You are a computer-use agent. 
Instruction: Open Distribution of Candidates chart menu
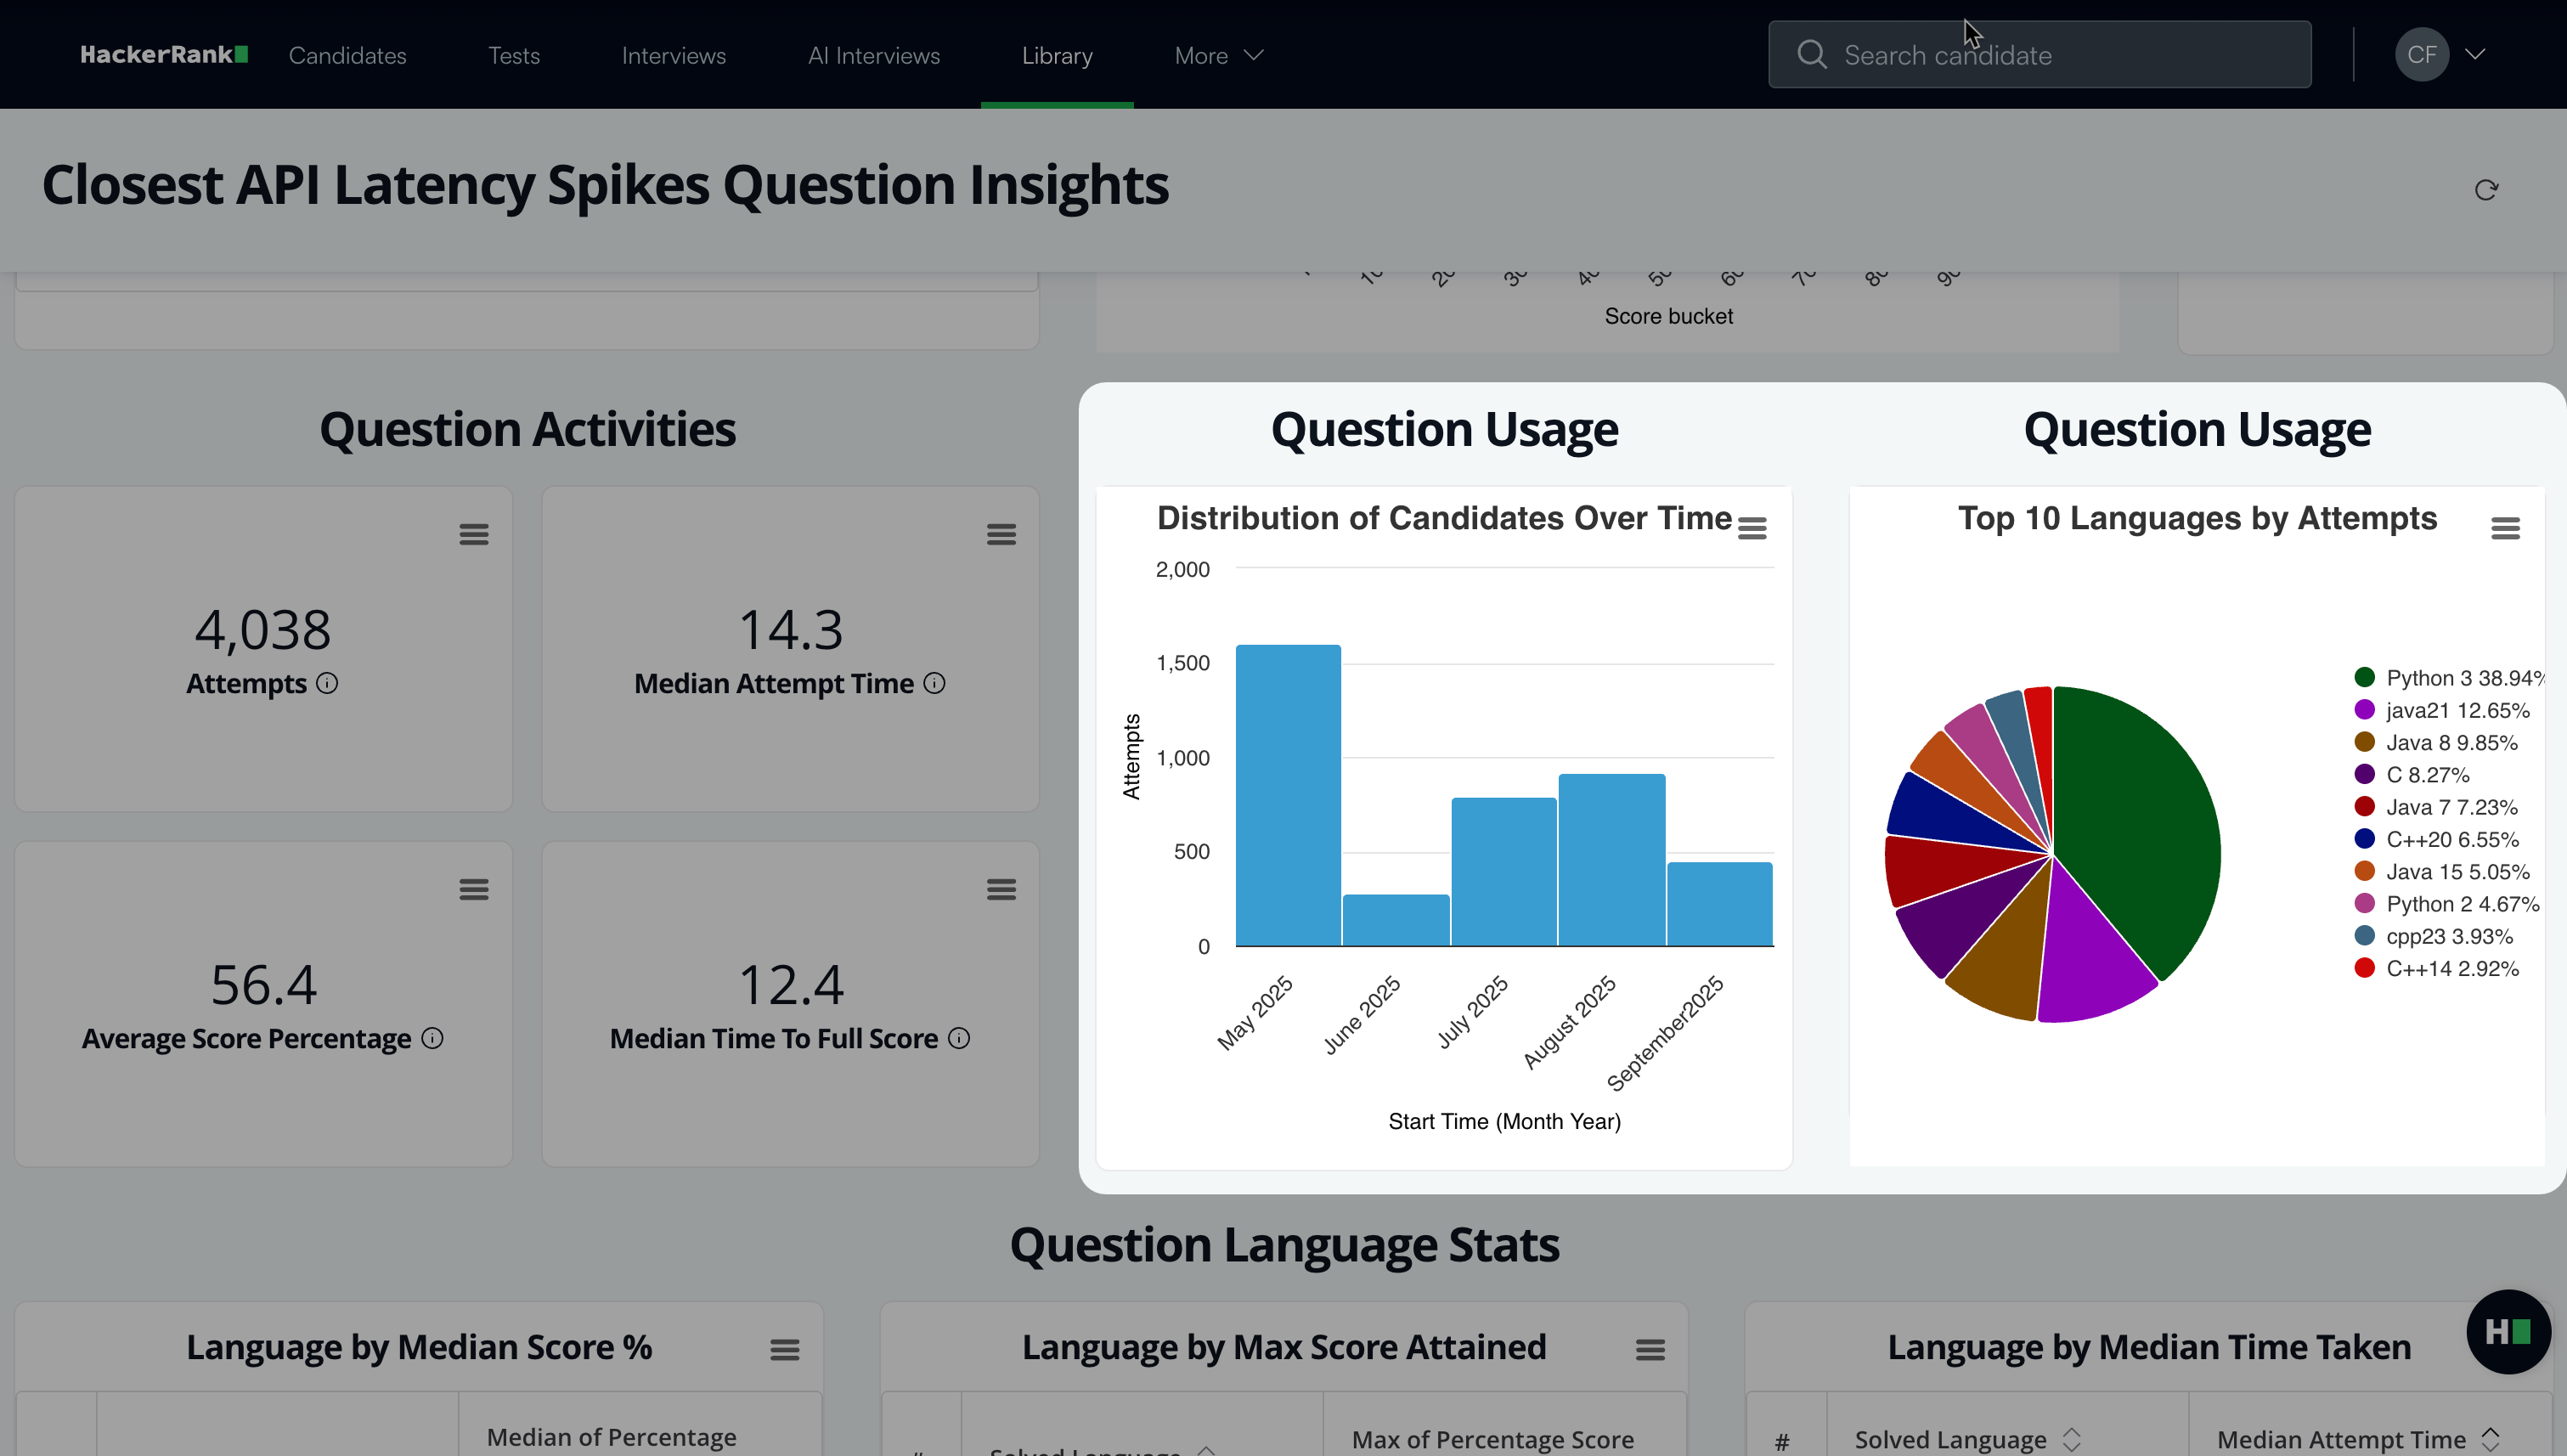(x=1752, y=528)
